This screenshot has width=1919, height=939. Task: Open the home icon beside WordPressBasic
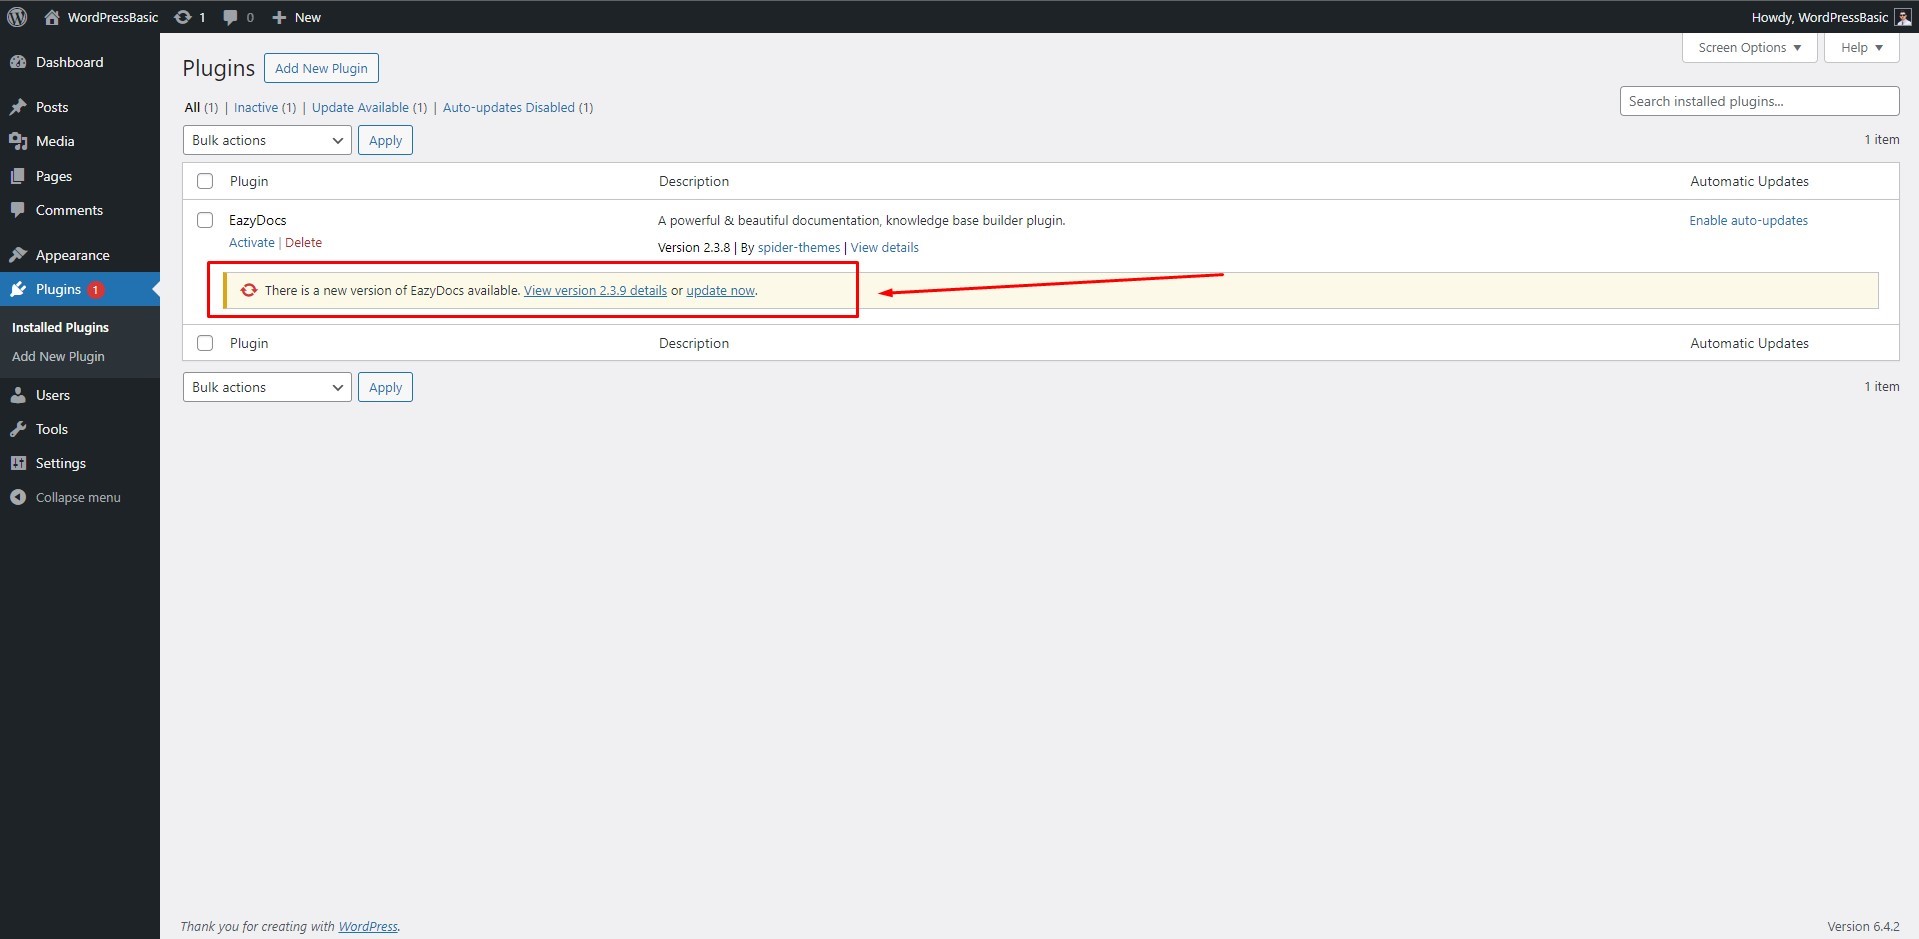[x=52, y=17]
